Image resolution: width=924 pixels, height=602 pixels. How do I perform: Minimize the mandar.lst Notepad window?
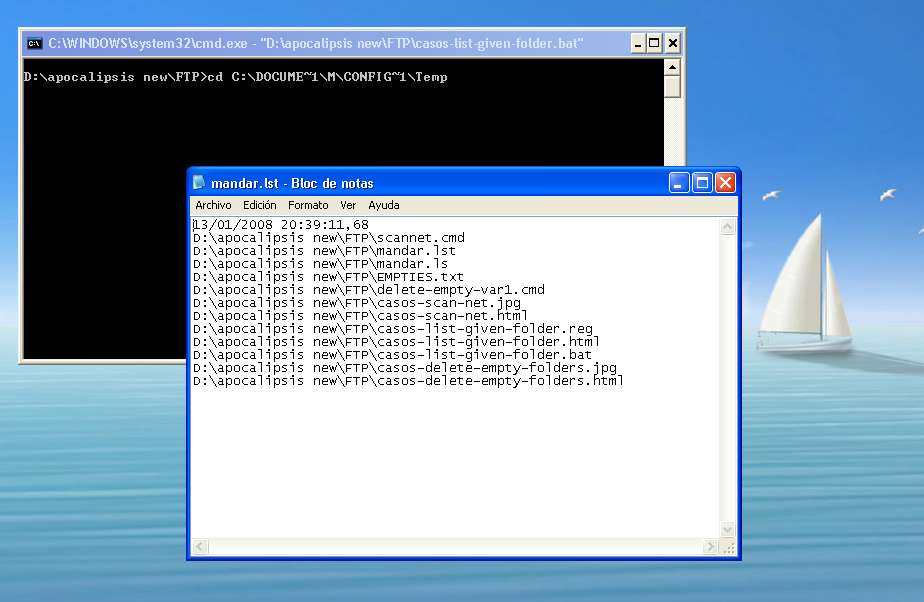point(679,182)
